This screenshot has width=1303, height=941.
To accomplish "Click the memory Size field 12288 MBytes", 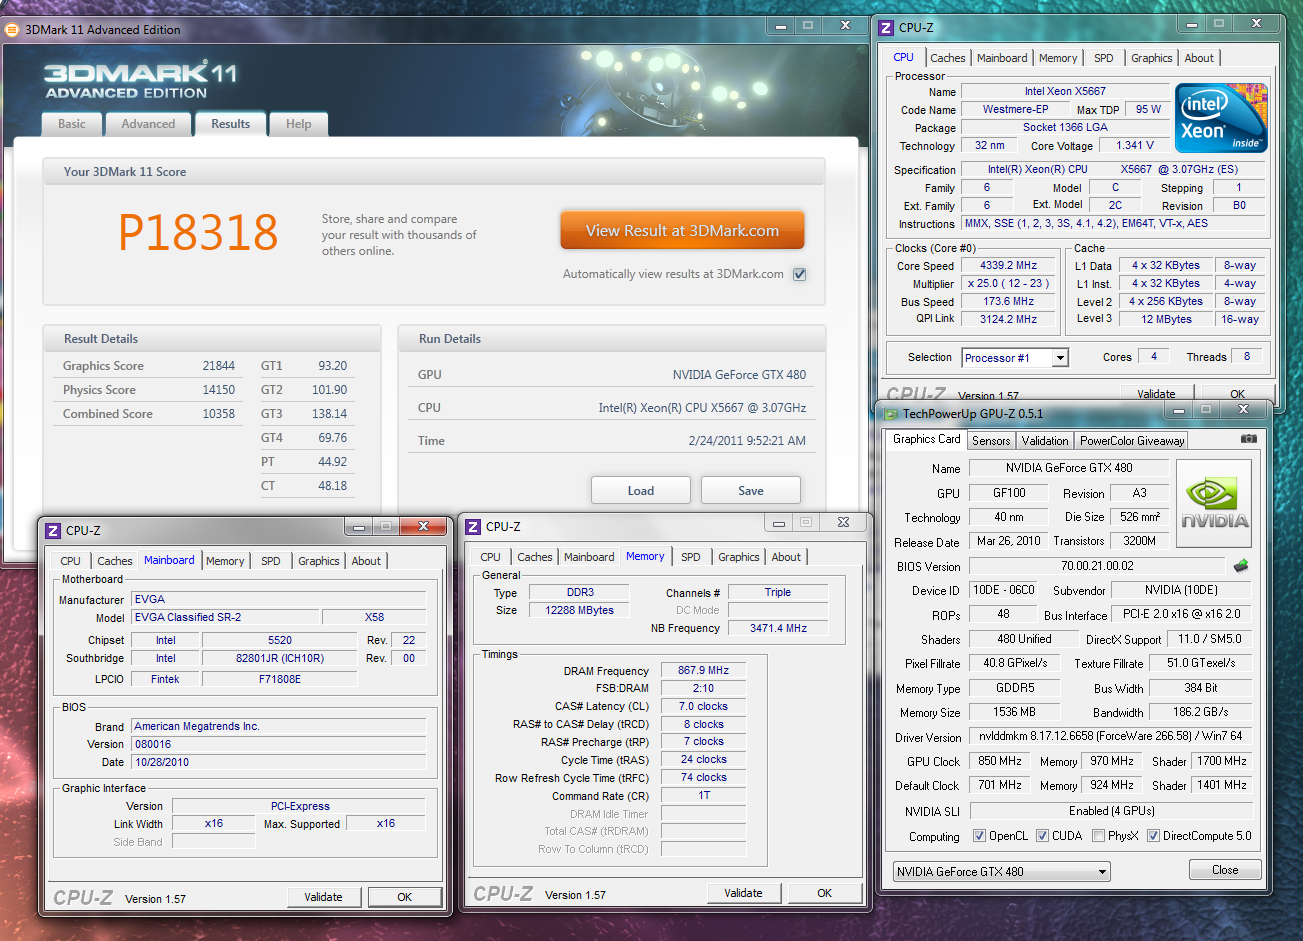I will click(x=581, y=611).
